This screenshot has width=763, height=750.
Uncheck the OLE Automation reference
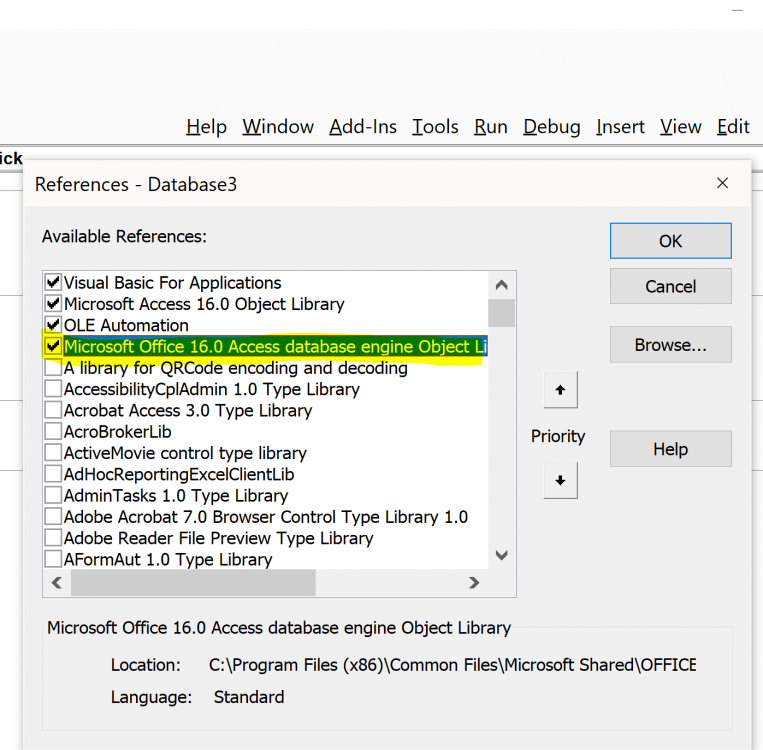pyautogui.click(x=53, y=325)
